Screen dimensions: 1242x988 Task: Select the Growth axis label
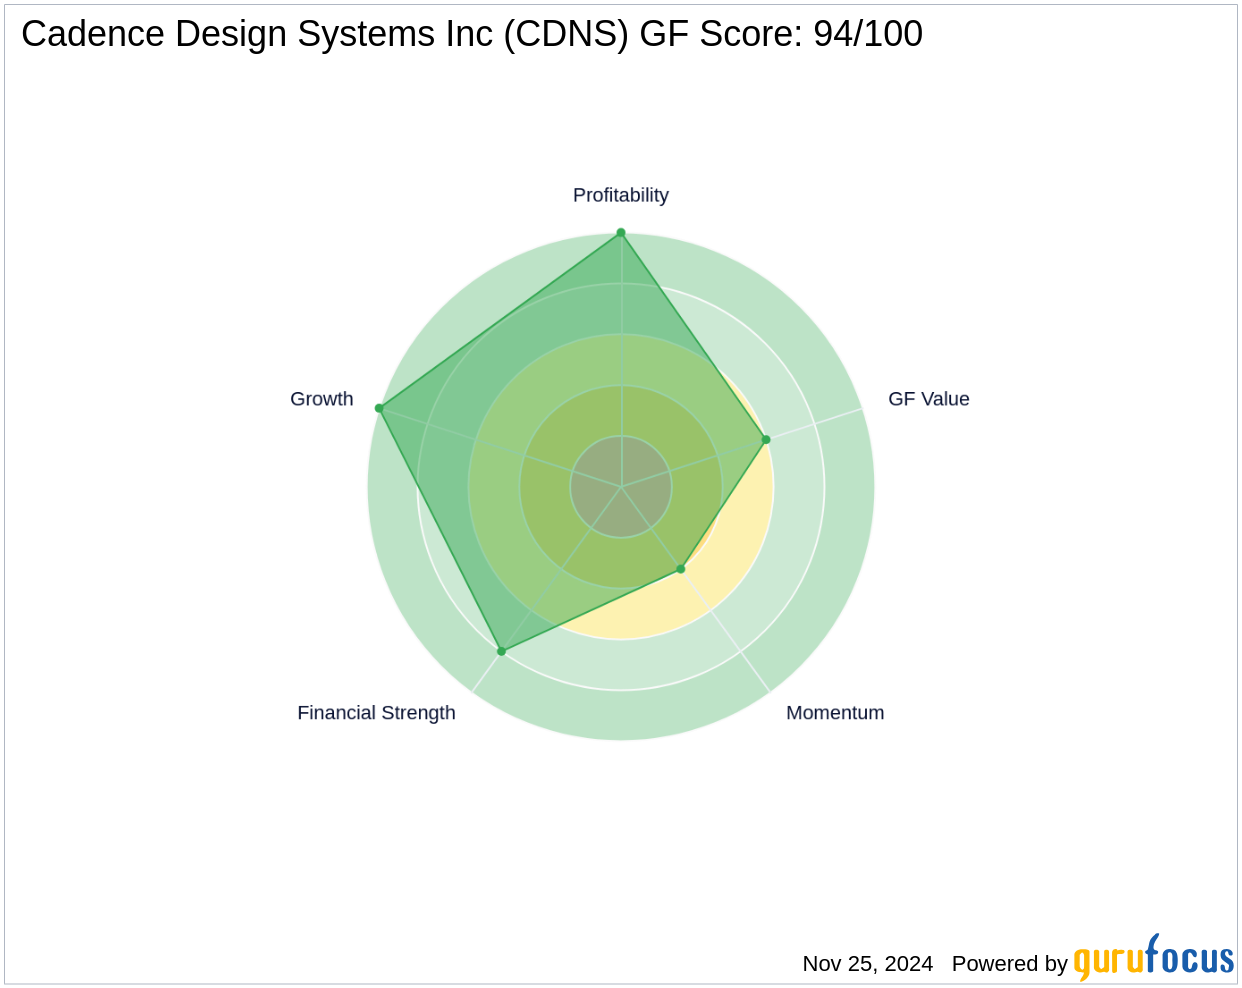(x=322, y=399)
